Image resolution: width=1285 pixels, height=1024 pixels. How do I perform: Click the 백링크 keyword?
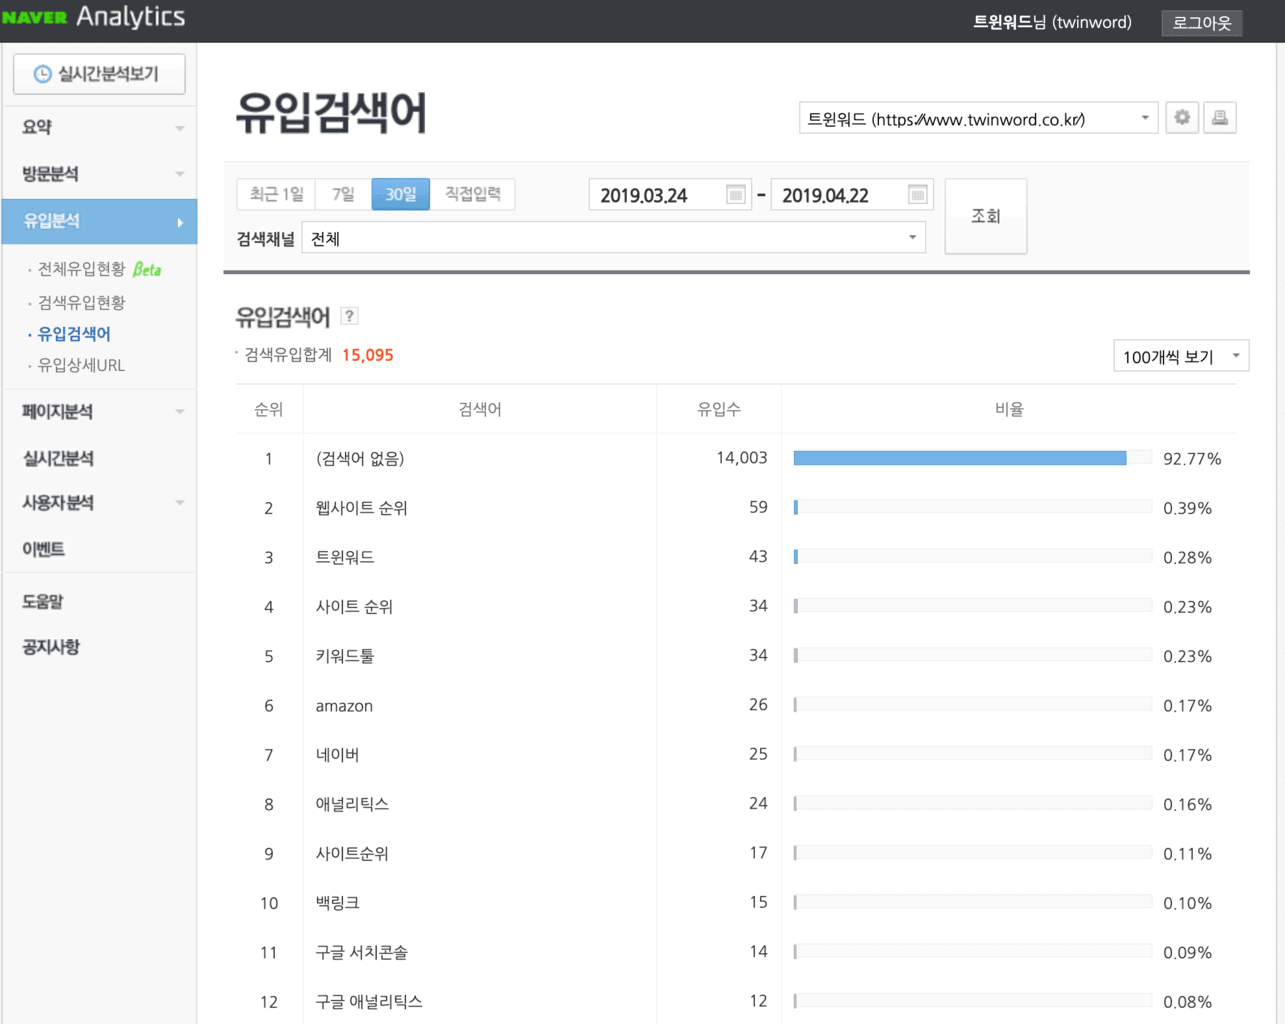[337, 903]
